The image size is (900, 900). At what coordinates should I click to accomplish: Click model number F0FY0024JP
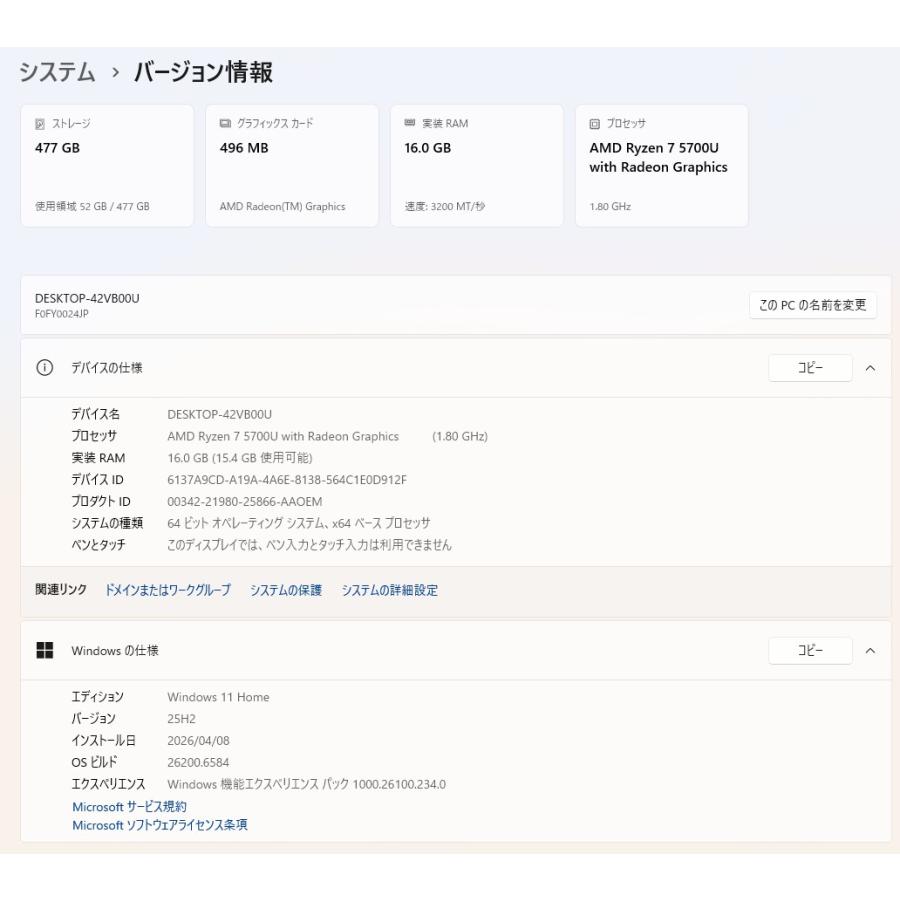click(x=61, y=314)
